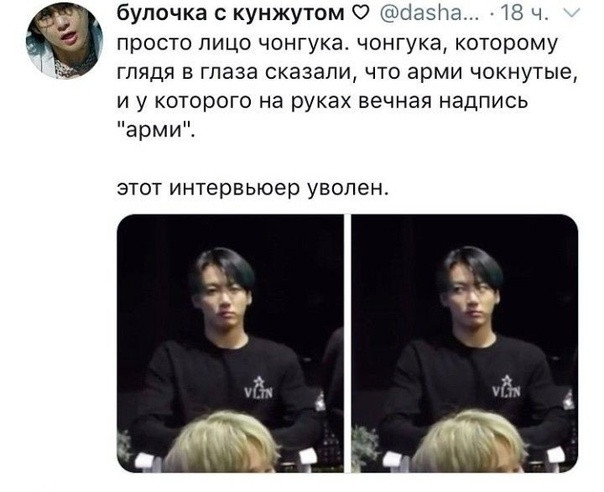604x492 pixels.
Task: Tap the VLTN logo in right photo
Action: tap(507, 386)
